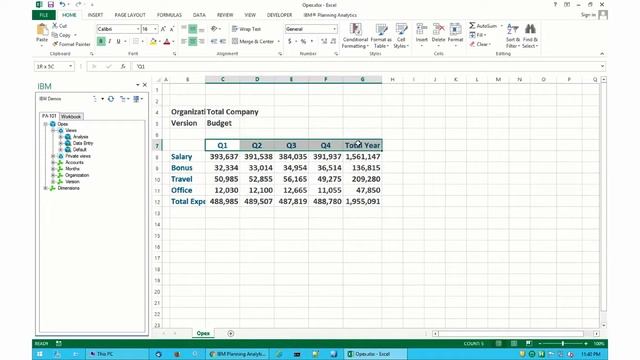Select the Total Year header cell
Image resolution: width=640 pixels, height=360 pixels.
pyautogui.click(x=362, y=145)
